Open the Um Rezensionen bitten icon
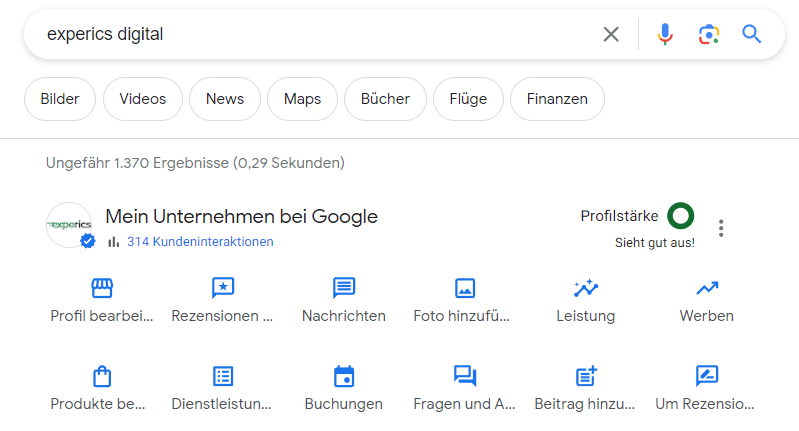Viewport: 799px width, 431px height. [x=707, y=376]
